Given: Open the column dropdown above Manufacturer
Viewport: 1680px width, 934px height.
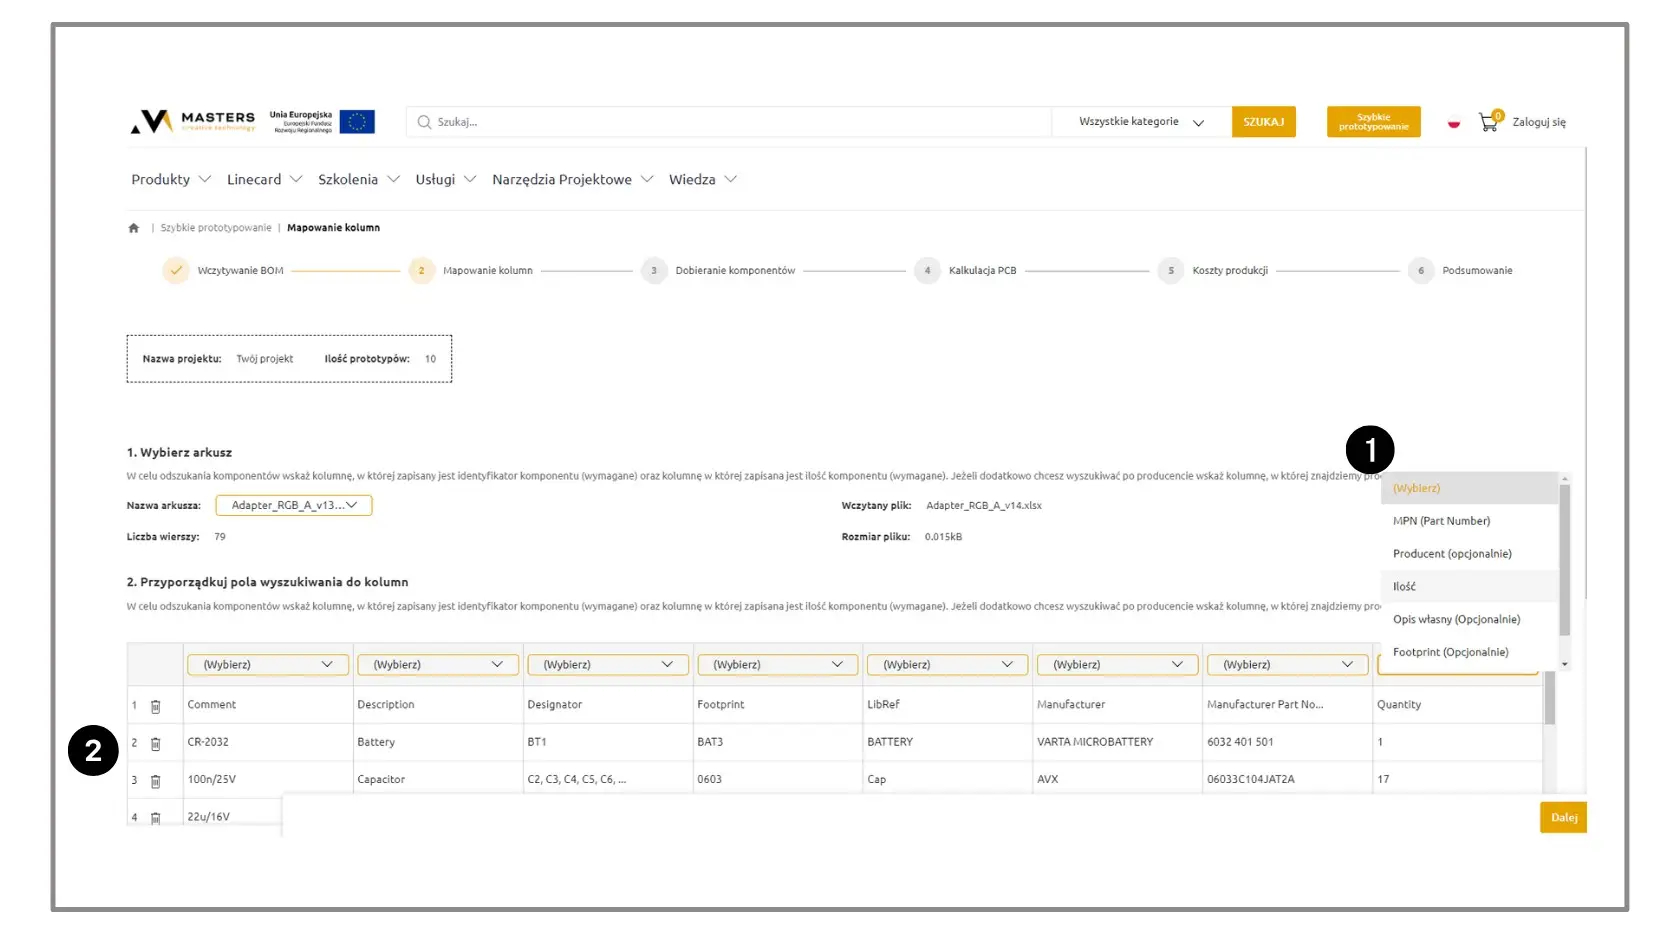Looking at the screenshot, I should (1116, 665).
